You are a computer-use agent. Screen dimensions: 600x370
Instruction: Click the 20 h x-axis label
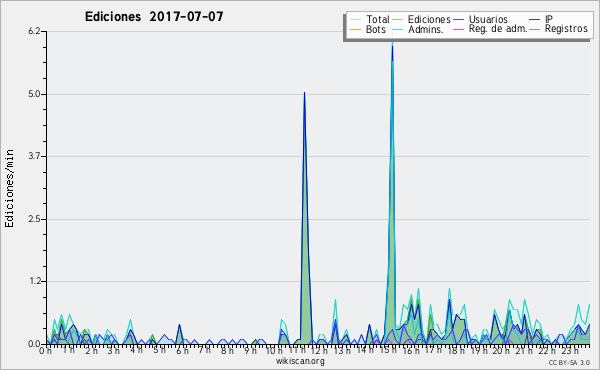pyautogui.click(x=501, y=351)
